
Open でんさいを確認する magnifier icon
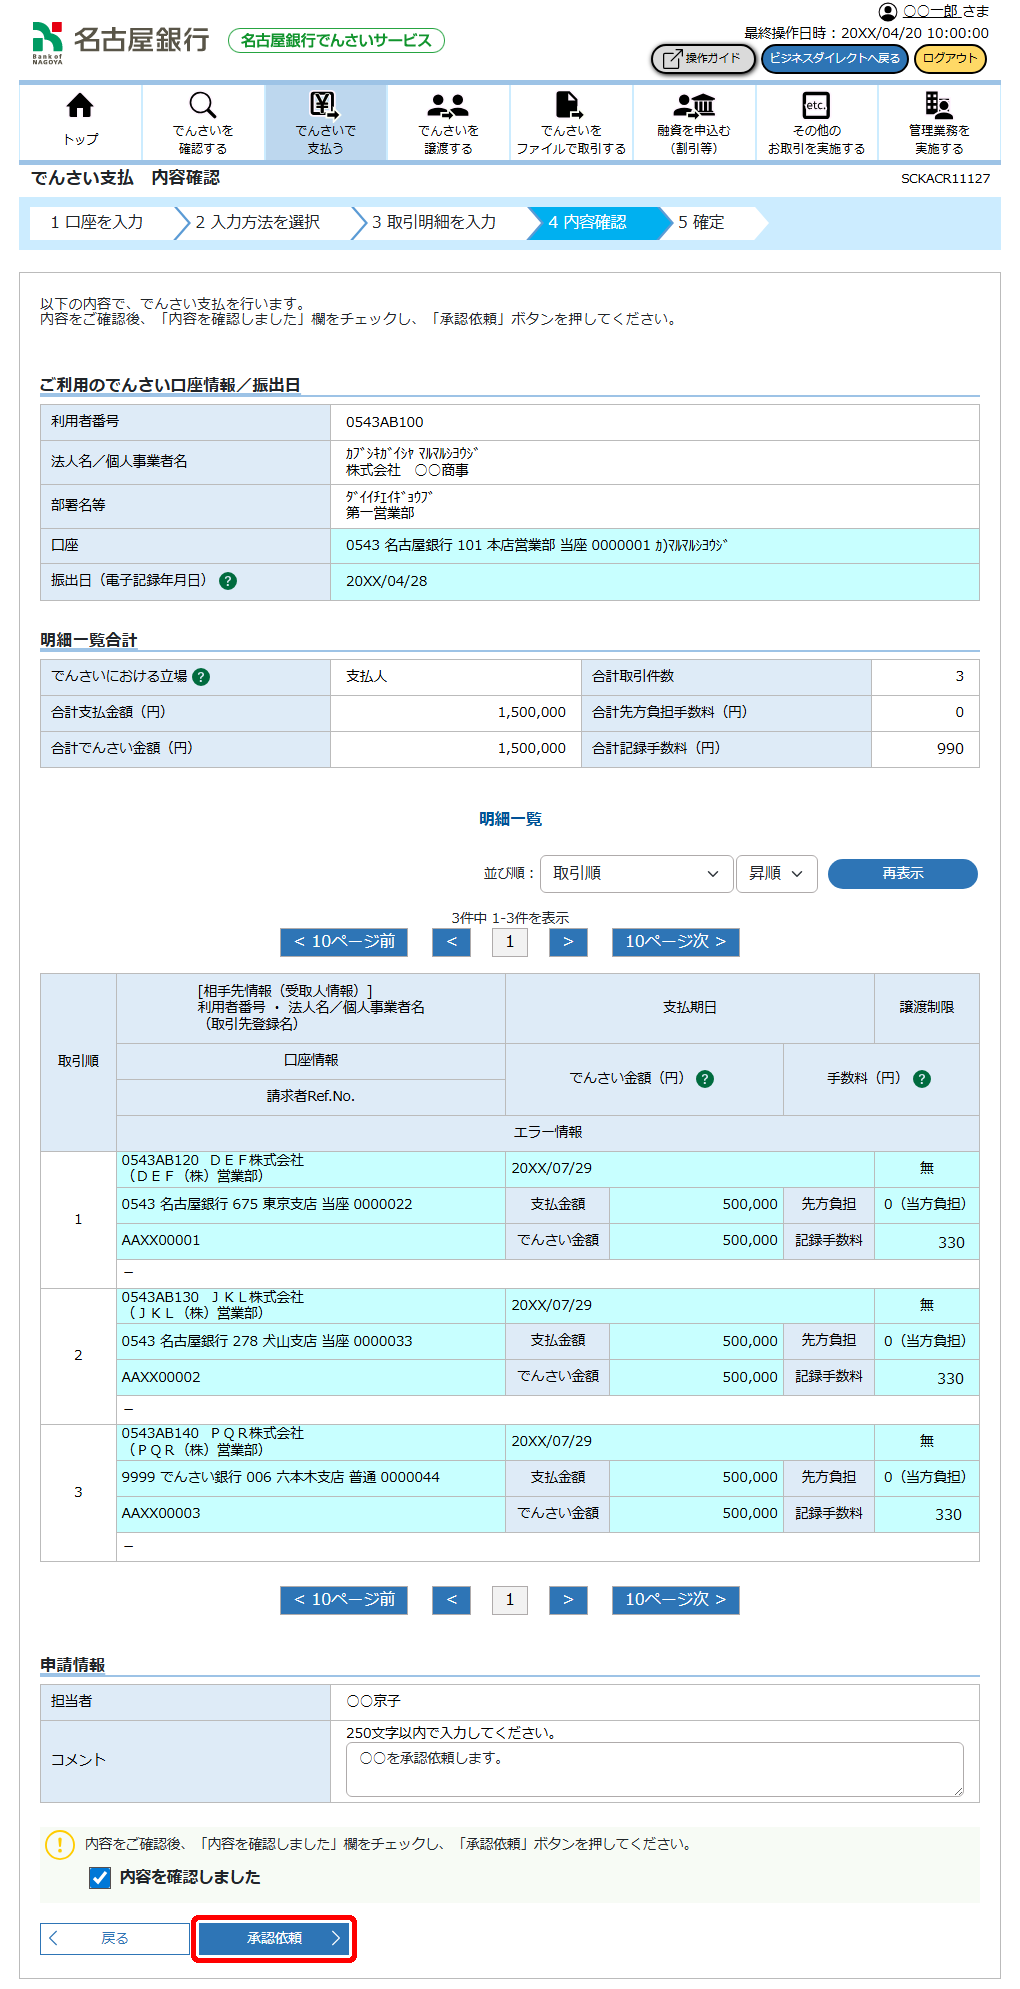[x=203, y=106]
